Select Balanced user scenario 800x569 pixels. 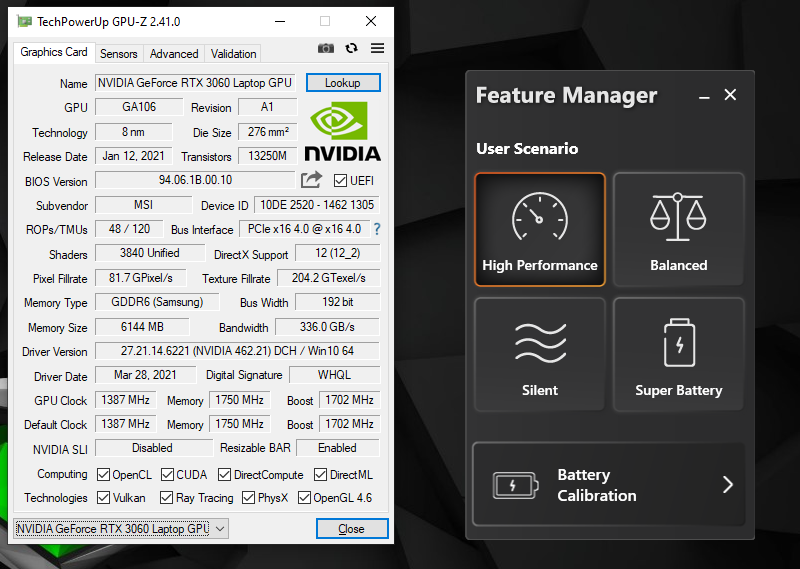[x=678, y=229]
